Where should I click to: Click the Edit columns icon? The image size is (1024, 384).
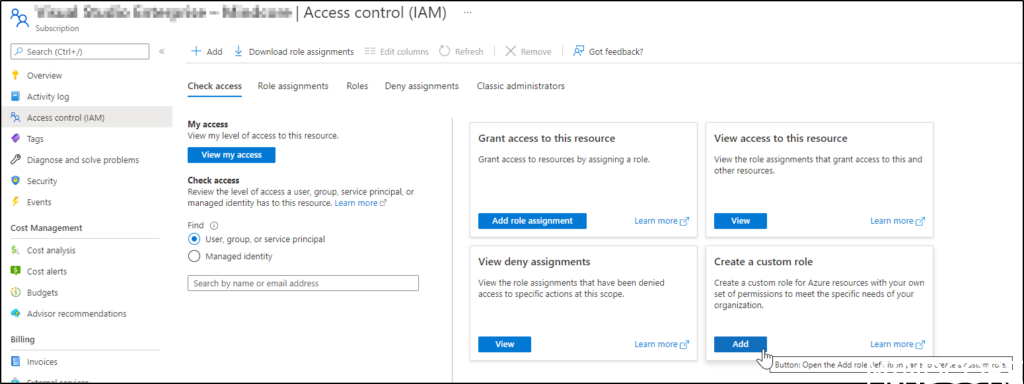tap(370, 52)
